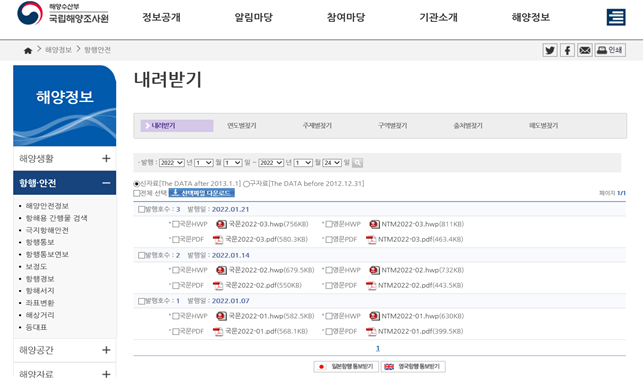Open PDF icon for 국문2022-03.pdf

[218, 239]
